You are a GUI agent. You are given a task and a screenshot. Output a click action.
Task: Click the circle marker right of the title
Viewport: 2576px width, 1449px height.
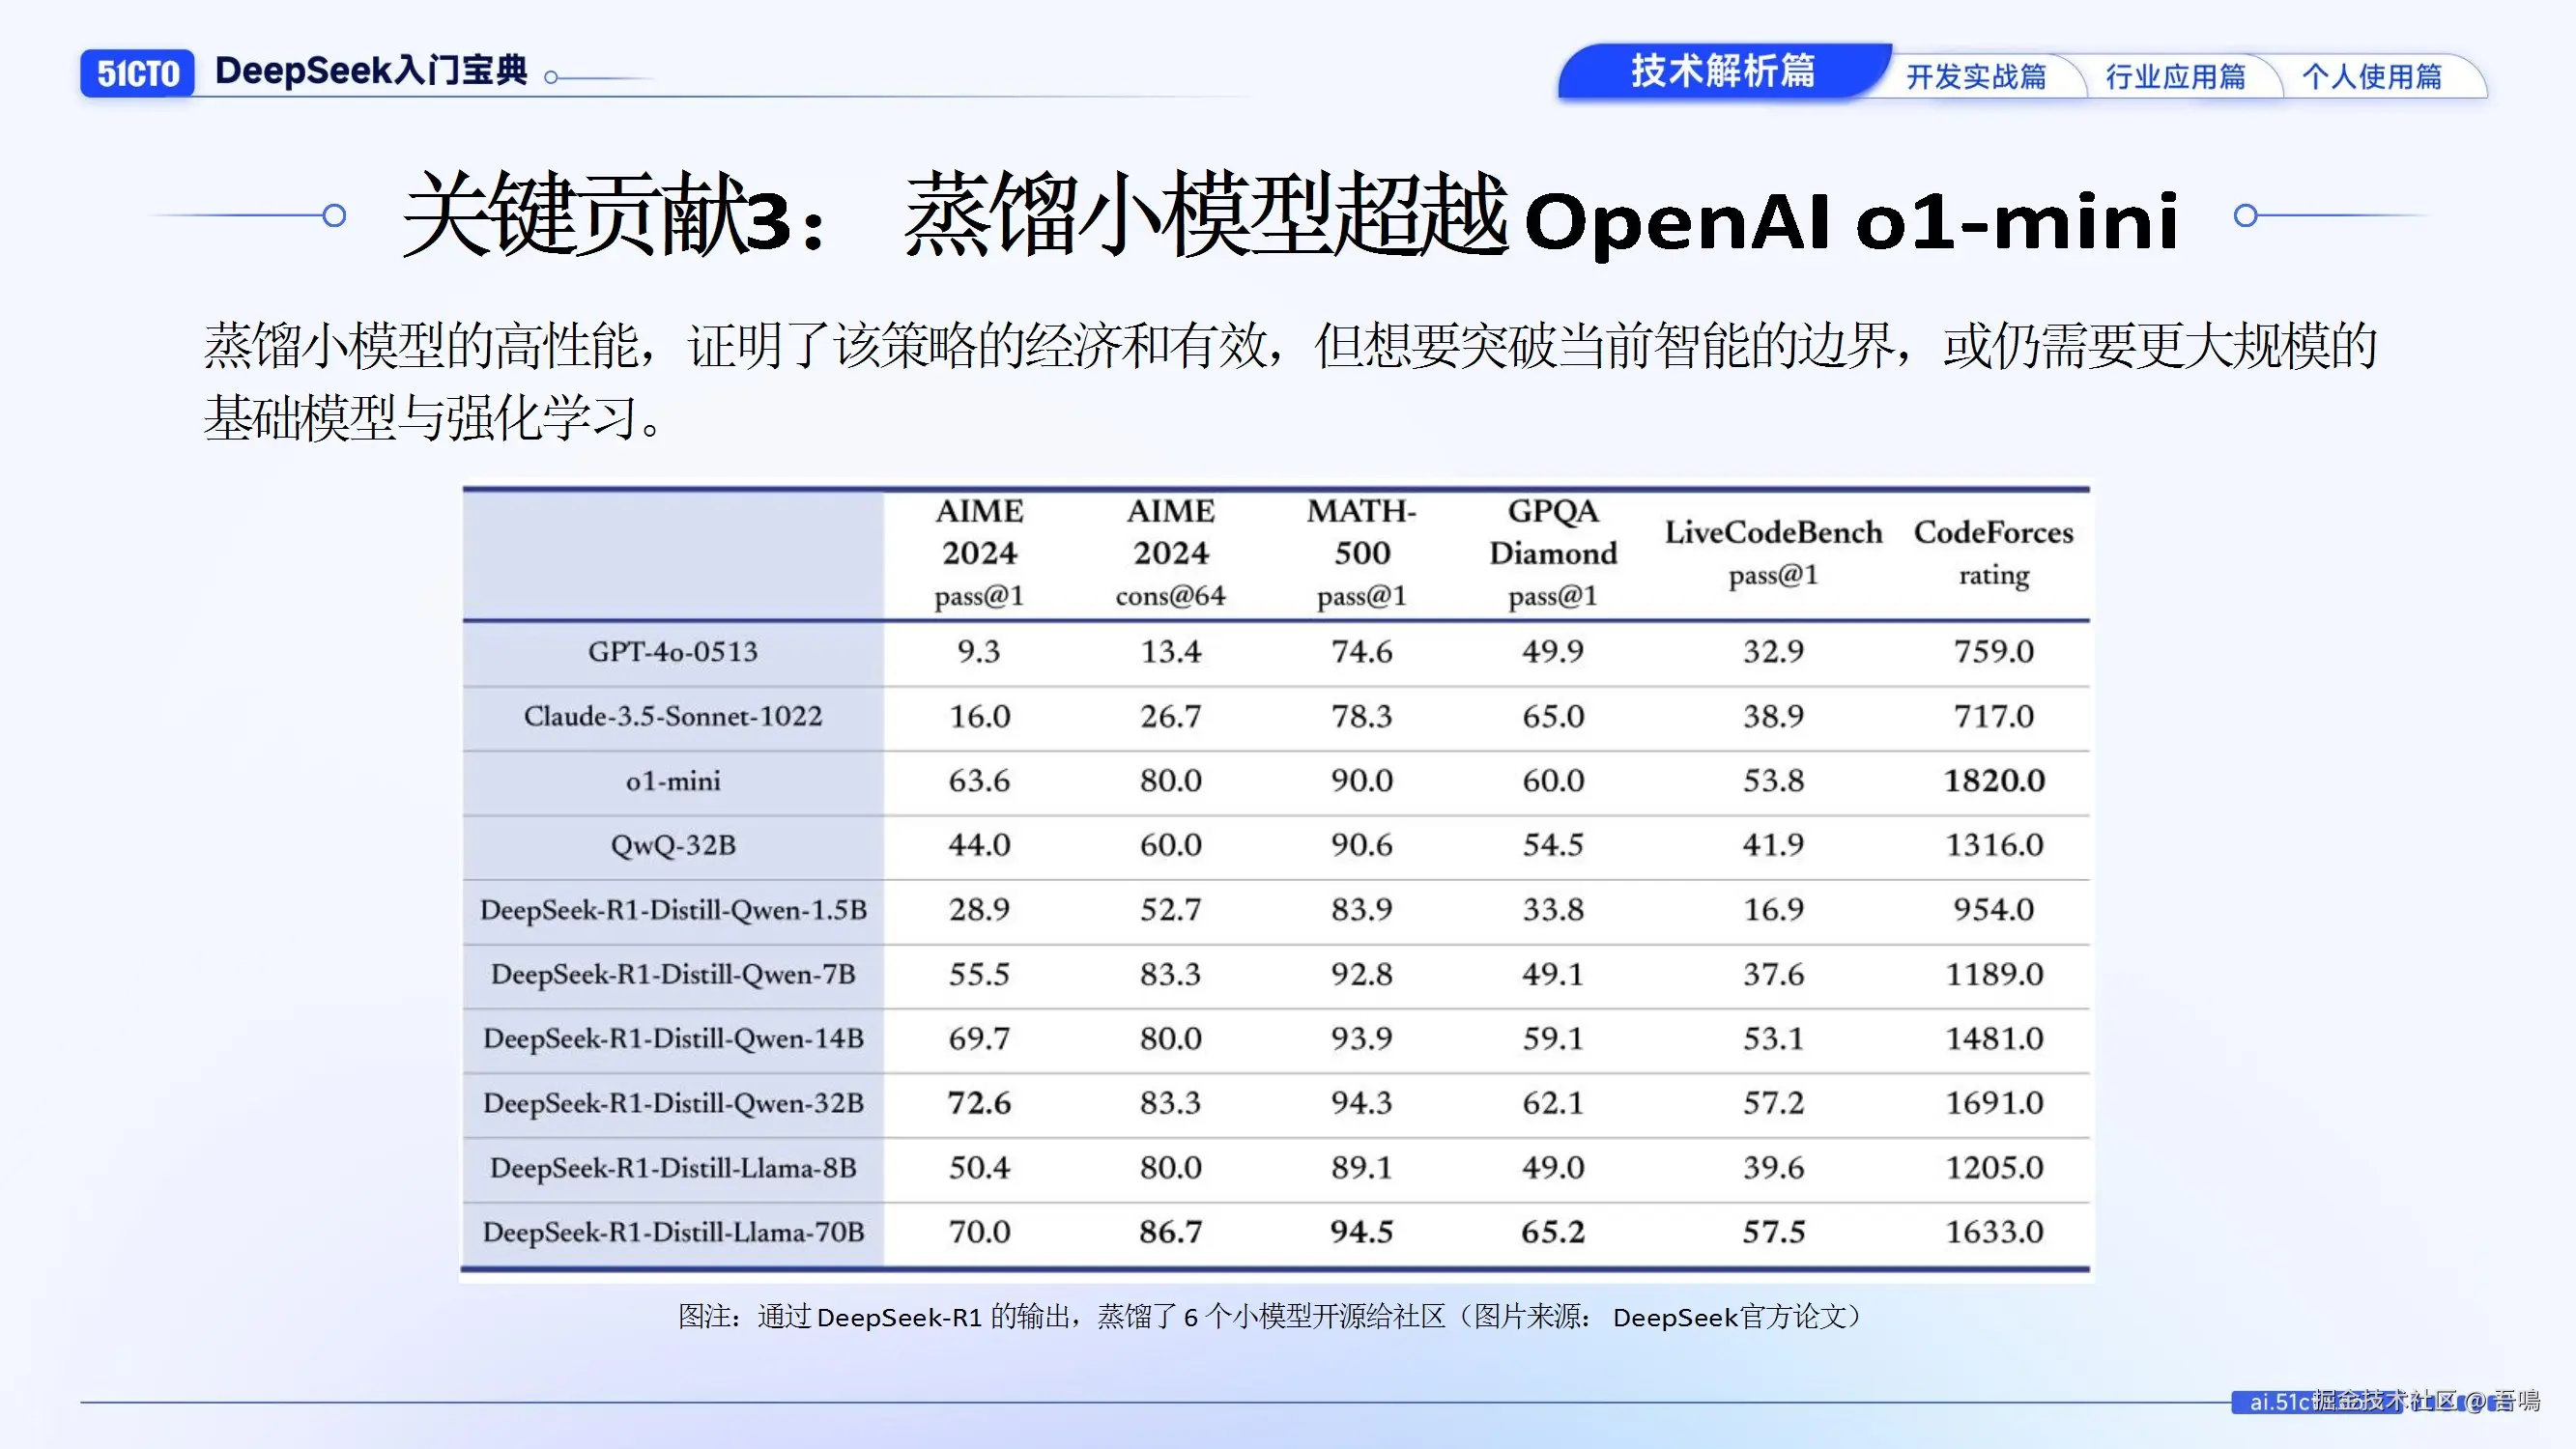[2245, 215]
